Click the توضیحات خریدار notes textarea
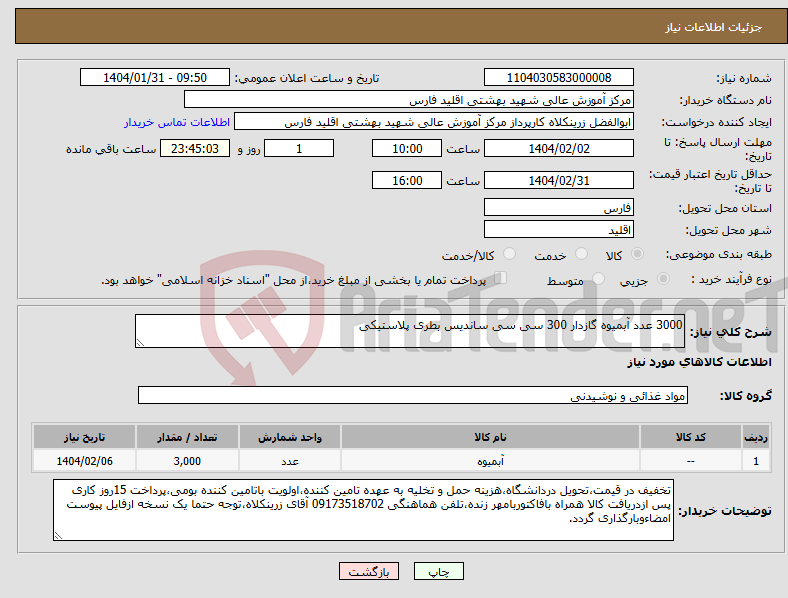788x598 pixels. pyautogui.click(x=363, y=510)
